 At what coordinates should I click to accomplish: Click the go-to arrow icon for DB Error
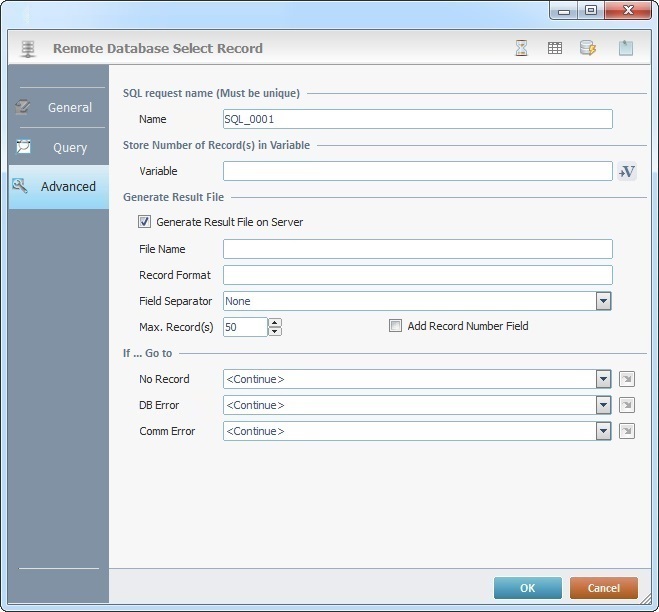[x=627, y=405]
